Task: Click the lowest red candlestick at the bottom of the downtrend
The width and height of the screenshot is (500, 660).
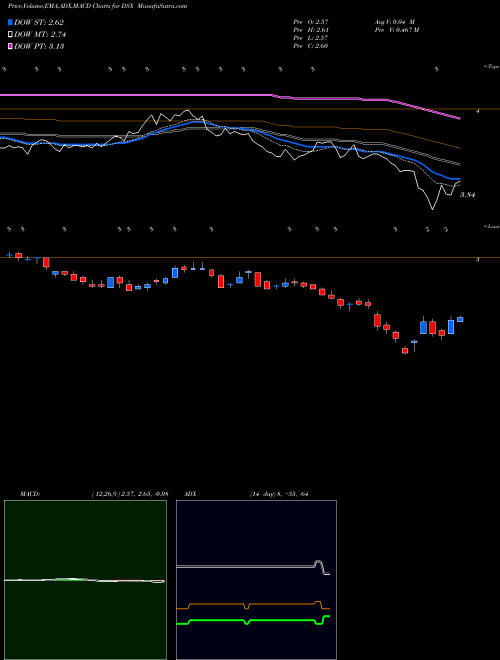Action: click(405, 350)
